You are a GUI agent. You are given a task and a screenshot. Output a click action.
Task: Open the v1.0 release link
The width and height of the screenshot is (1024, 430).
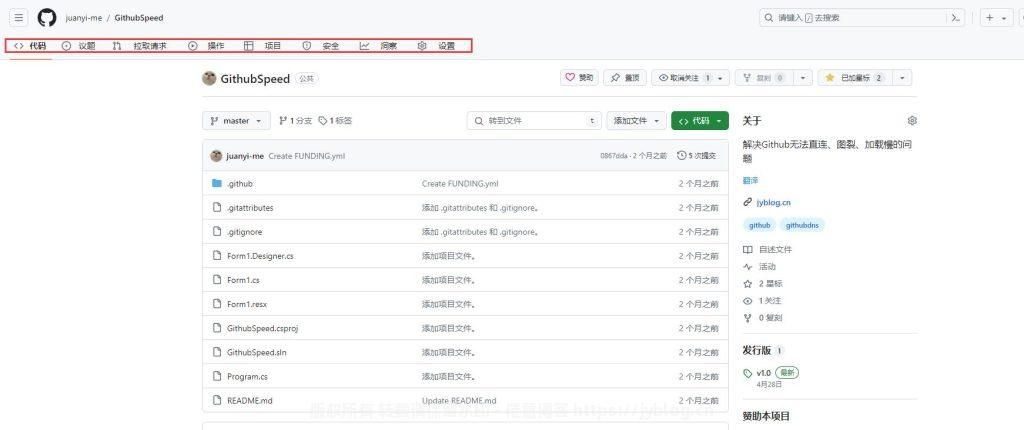pyautogui.click(x=763, y=372)
